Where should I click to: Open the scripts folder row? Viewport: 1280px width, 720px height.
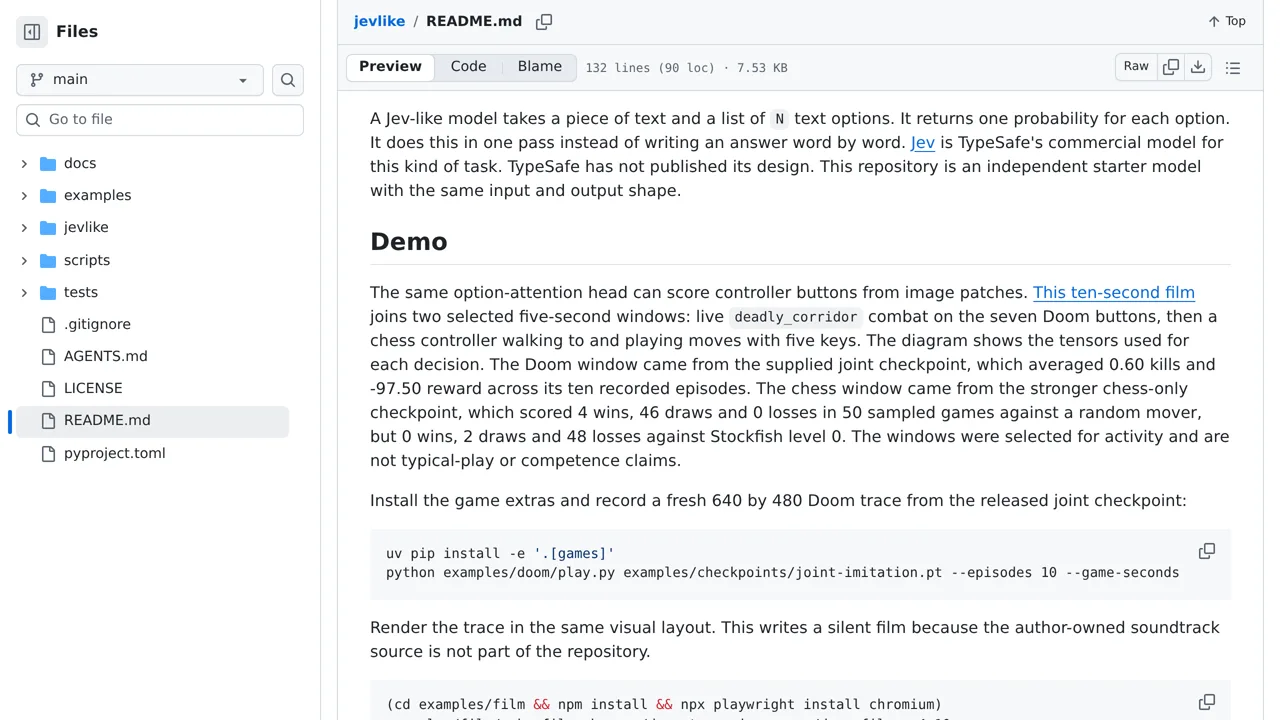point(152,260)
